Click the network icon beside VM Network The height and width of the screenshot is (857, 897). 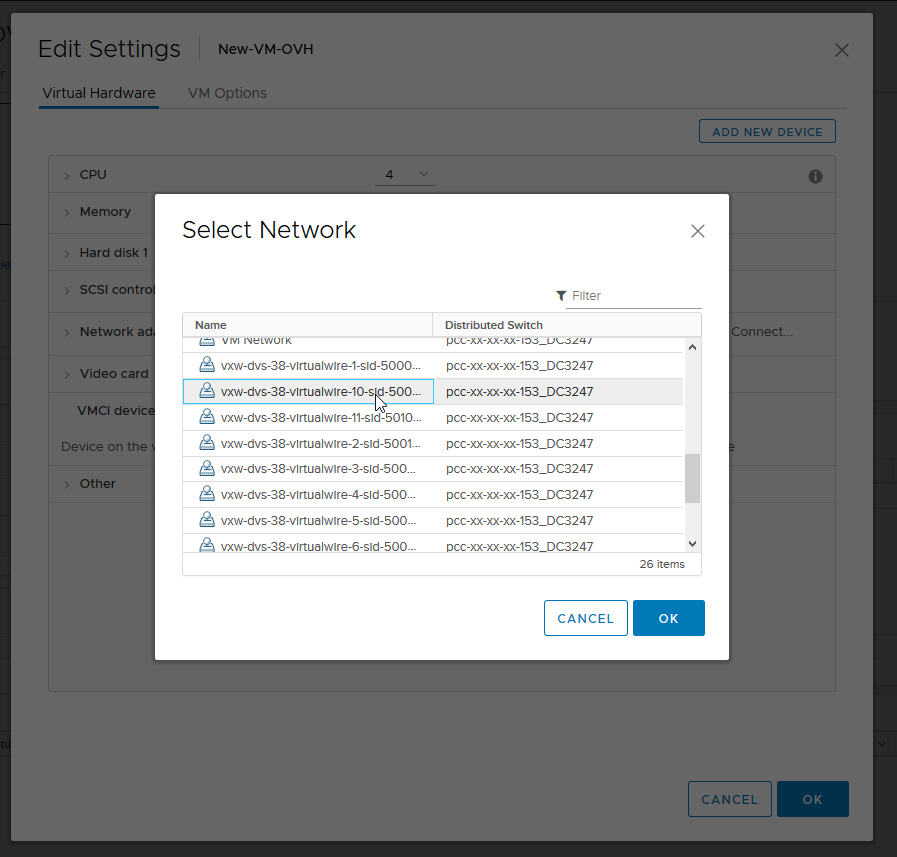(x=207, y=339)
